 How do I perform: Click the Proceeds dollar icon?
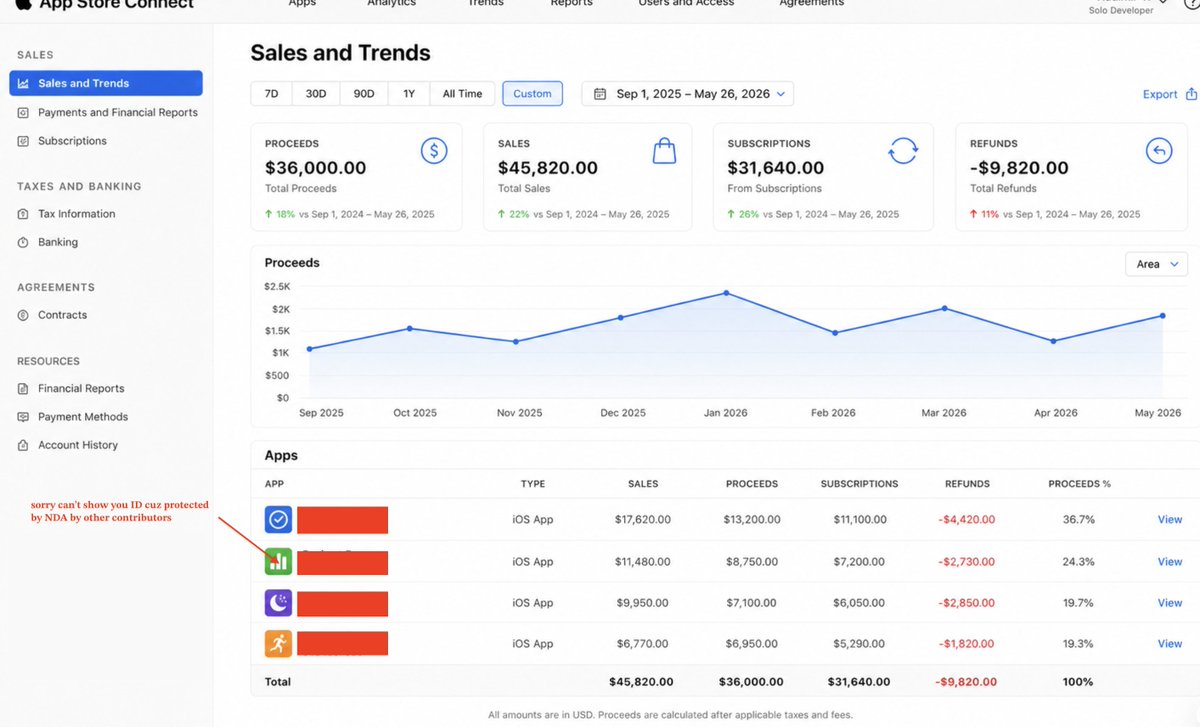pos(434,151)
